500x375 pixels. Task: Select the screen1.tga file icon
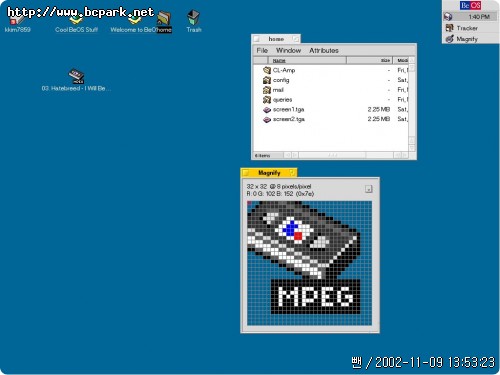tap(267, 109)
